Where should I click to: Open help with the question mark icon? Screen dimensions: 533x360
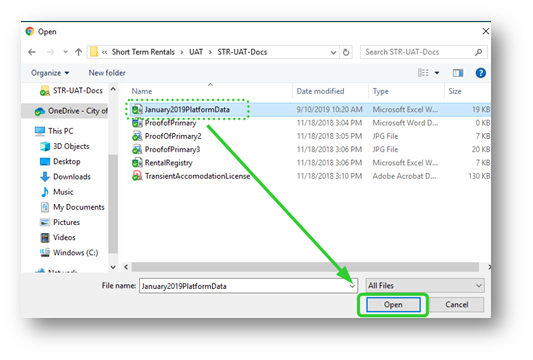point(480,73)
